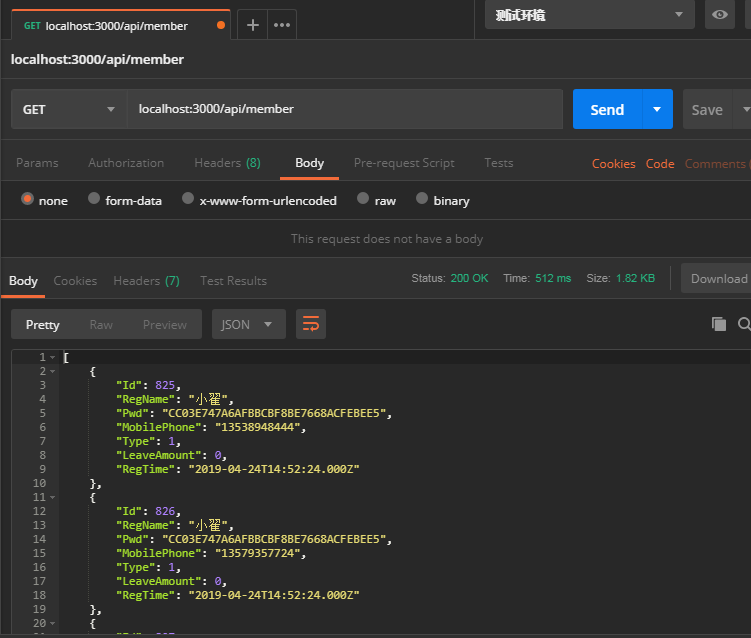The height and width of the screenshot is (638, 751).
Task: Select the none body type radio button
Action: pos(27,200)
